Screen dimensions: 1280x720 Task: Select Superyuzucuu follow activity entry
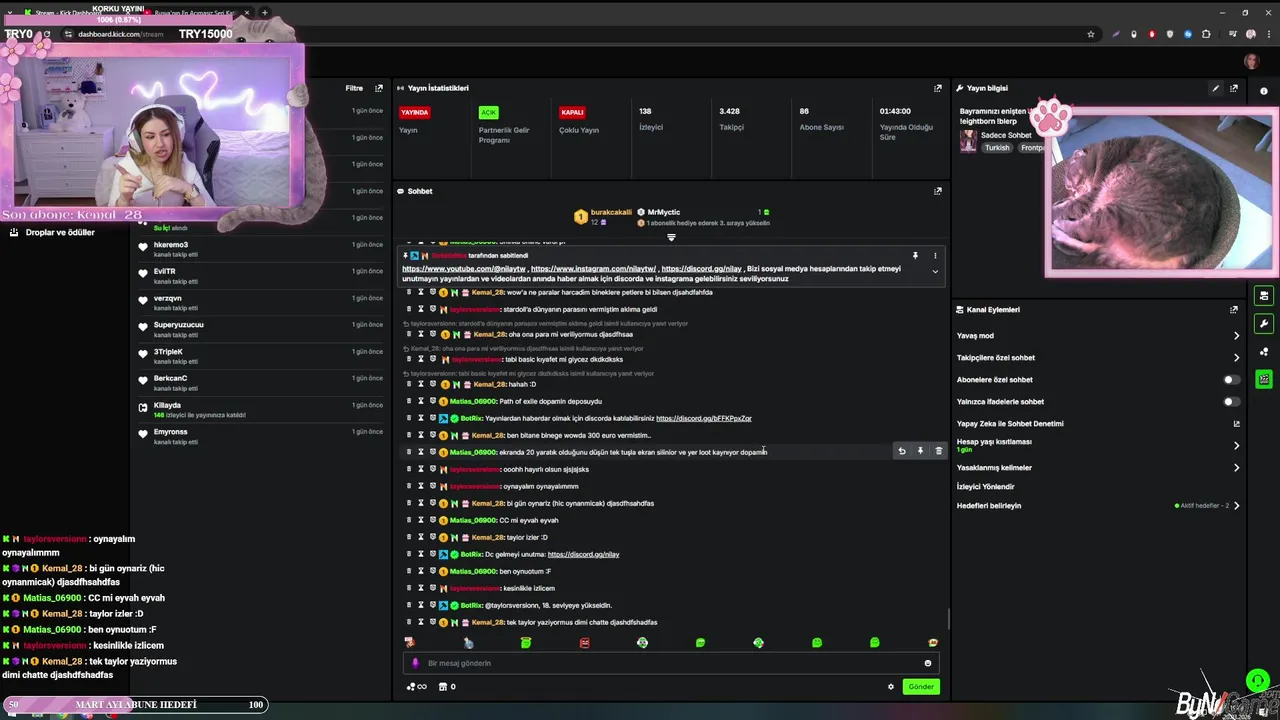point(262,329)
